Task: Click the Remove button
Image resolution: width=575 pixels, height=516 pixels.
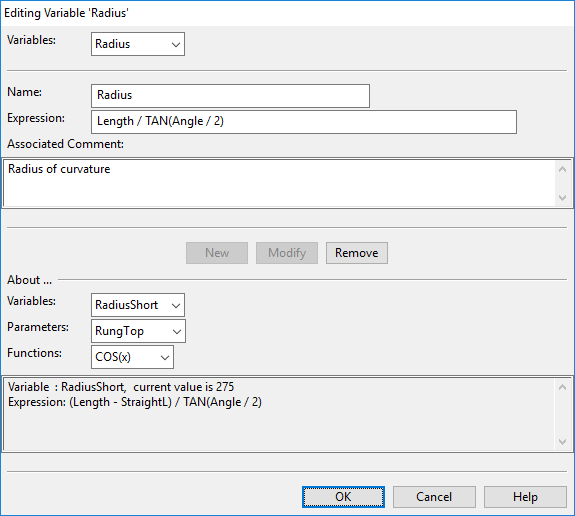Action: click(356, 253)
